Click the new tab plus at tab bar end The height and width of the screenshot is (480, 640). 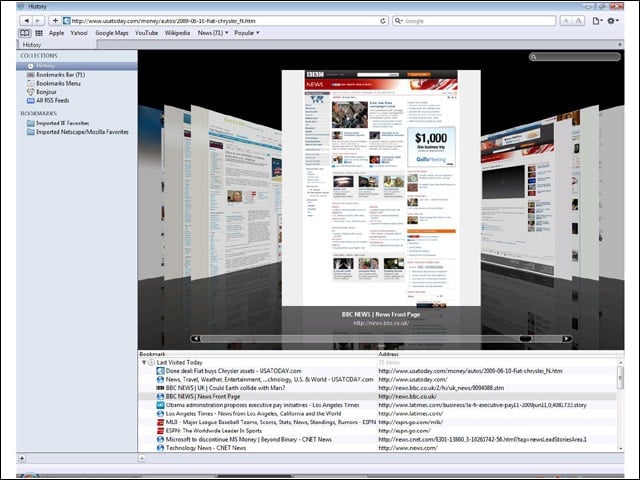[x=620, y=44]
